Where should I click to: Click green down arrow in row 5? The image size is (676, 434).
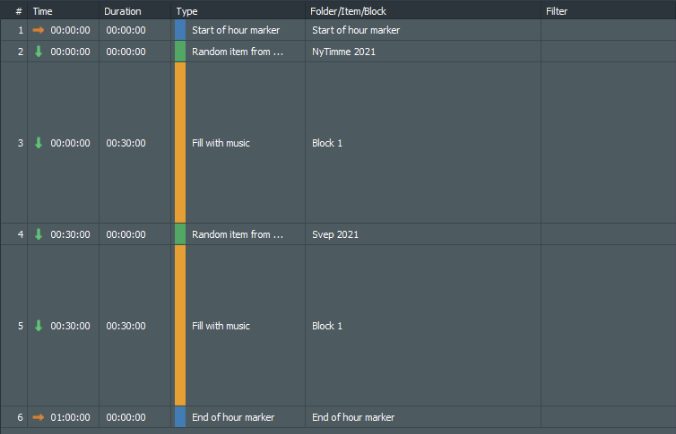click(39, 326)
